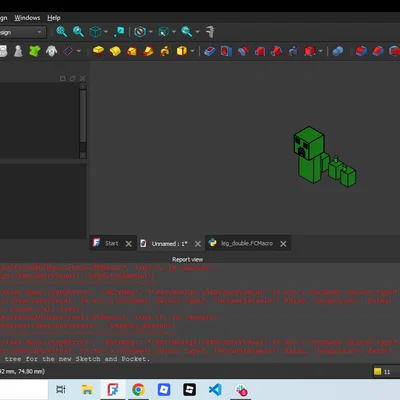The image size is (400, 400).
Task: Expand the additive primitives dropdown arrow
Action: 192,51
